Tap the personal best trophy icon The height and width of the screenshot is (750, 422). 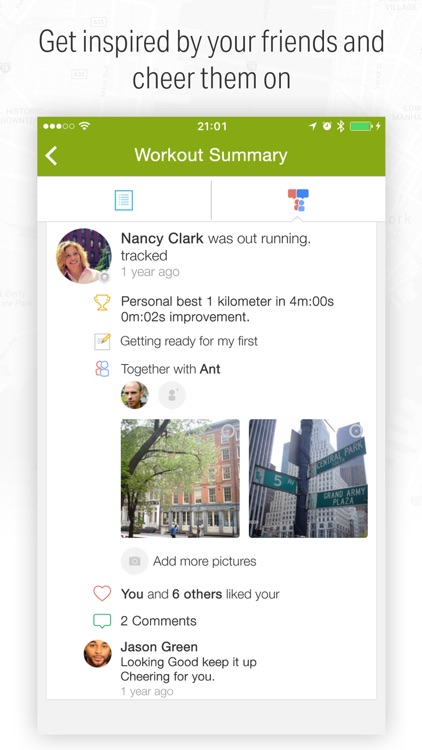pyautogui.click(x=102, y=302)
